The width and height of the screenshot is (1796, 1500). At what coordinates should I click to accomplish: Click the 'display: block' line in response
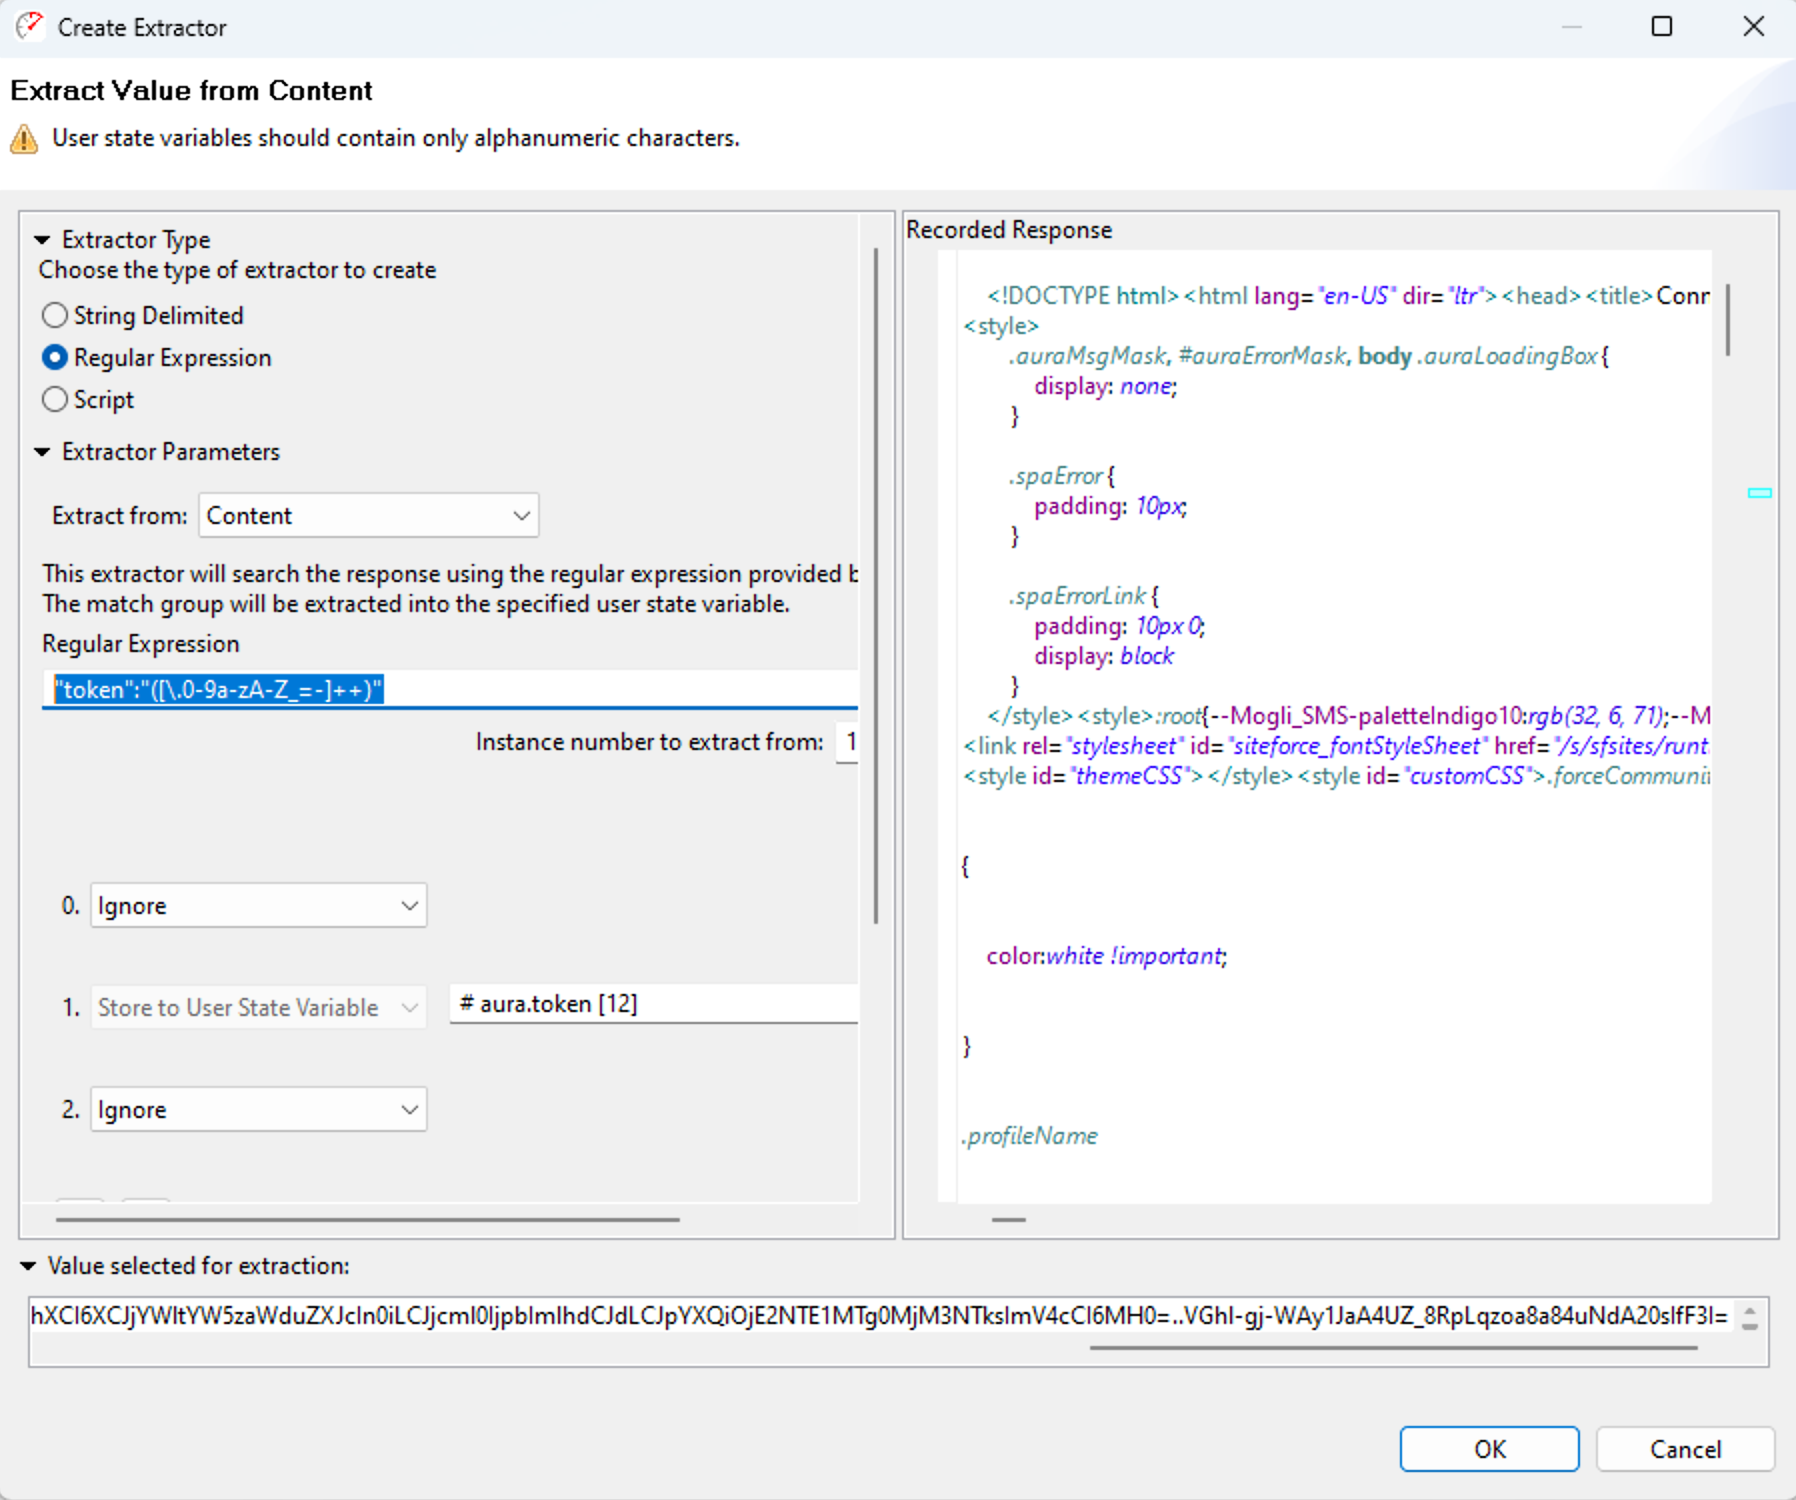(x=1104, y=656)
